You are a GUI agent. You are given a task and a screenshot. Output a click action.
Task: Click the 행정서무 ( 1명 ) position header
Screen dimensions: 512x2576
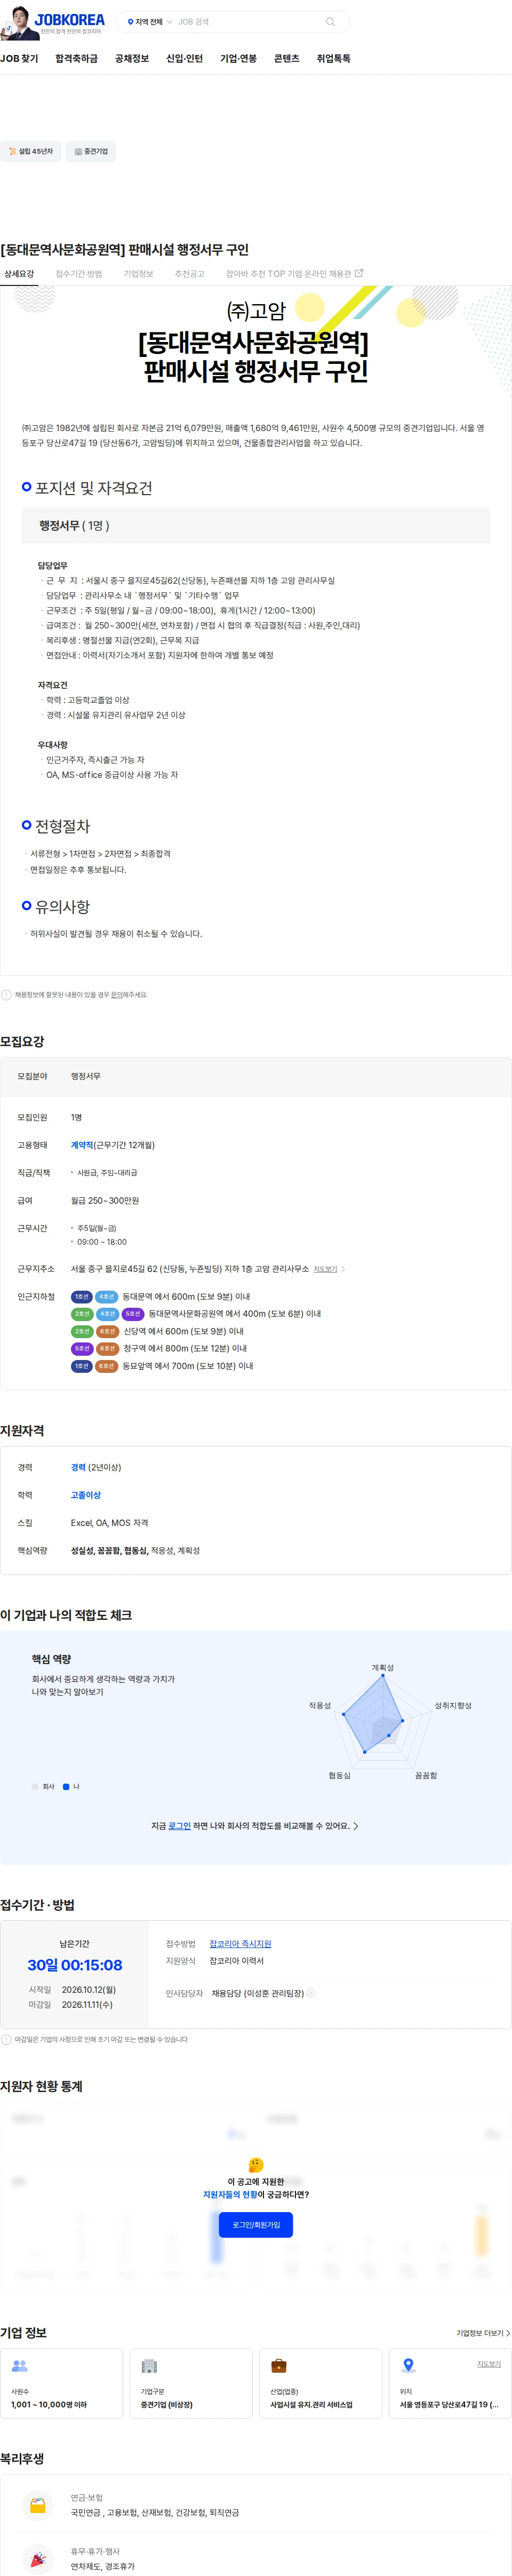[x=256, y=526]
